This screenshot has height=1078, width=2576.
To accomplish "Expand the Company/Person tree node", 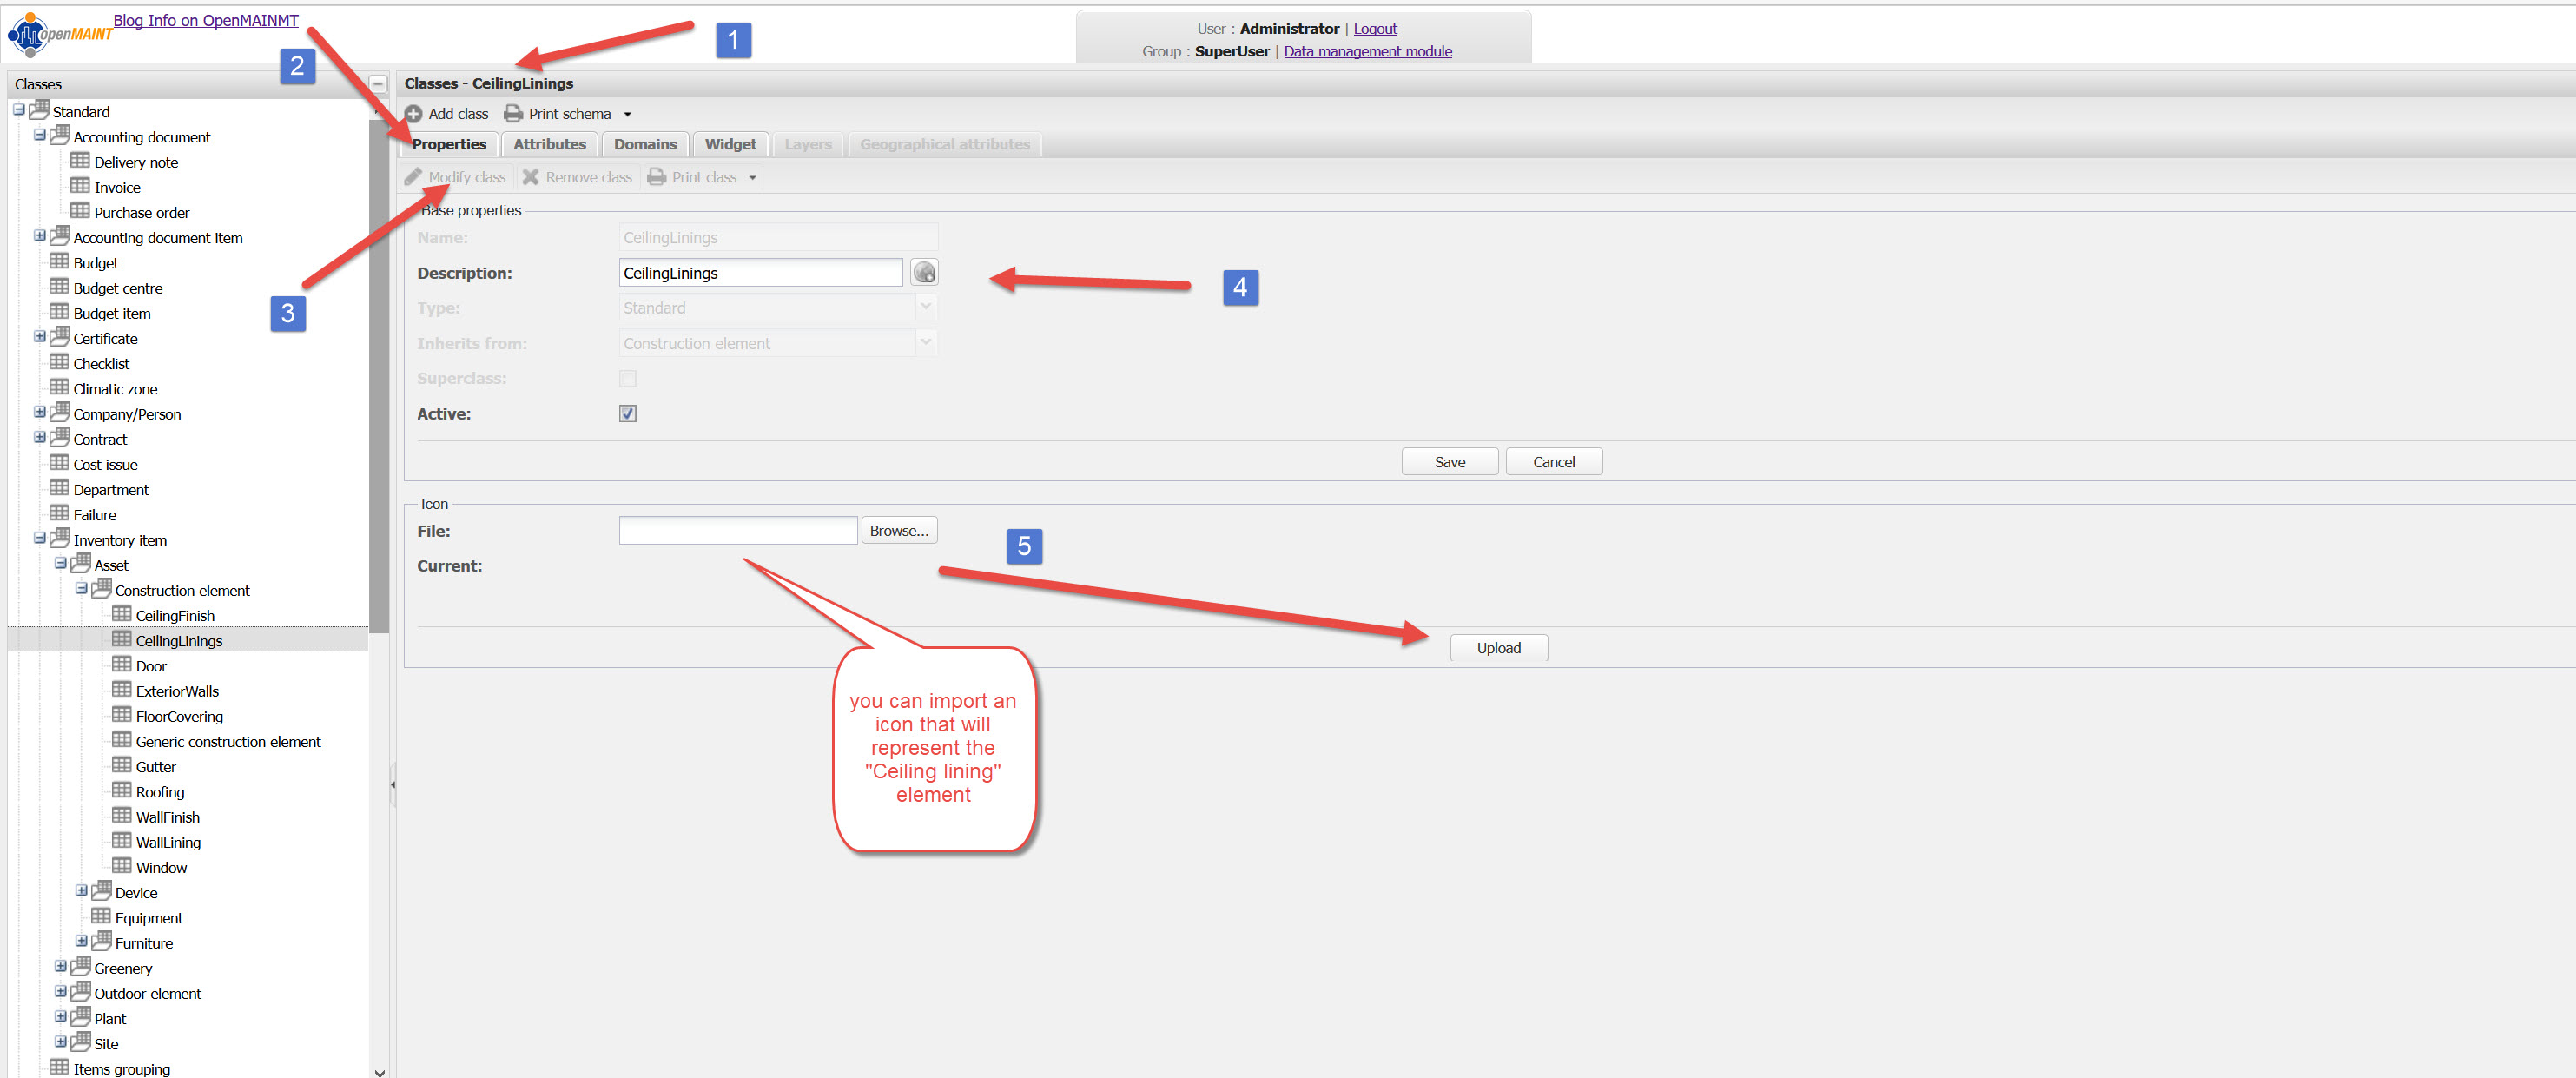I will coord(40,413).
